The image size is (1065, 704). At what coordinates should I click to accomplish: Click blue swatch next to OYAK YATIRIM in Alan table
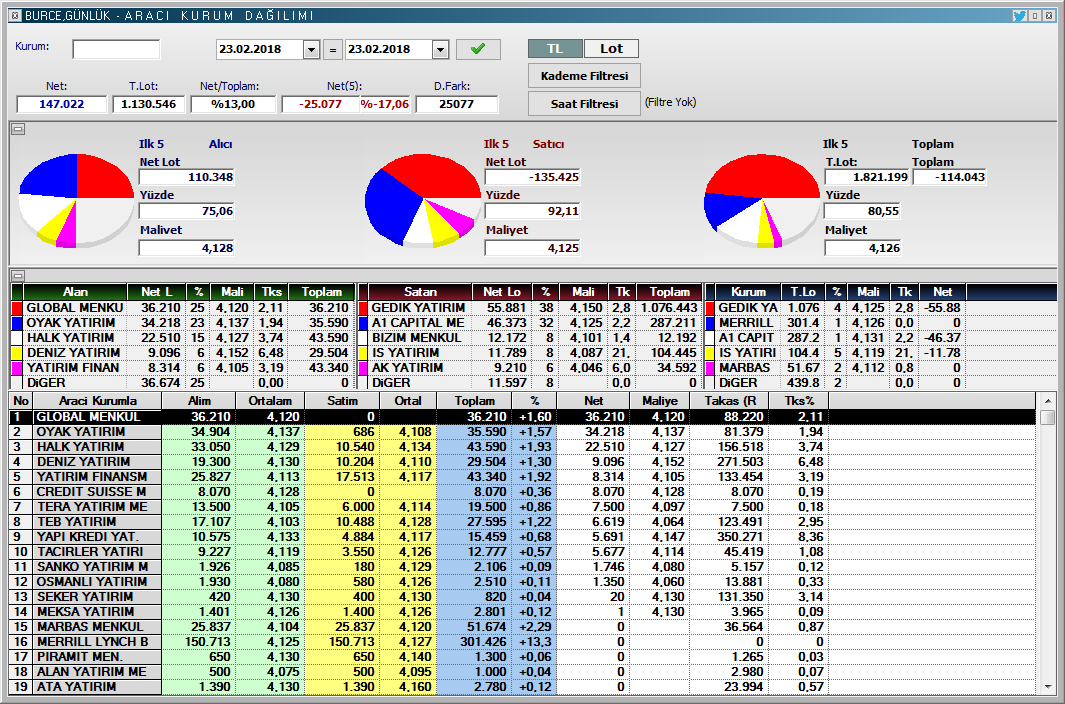[17, 323]
